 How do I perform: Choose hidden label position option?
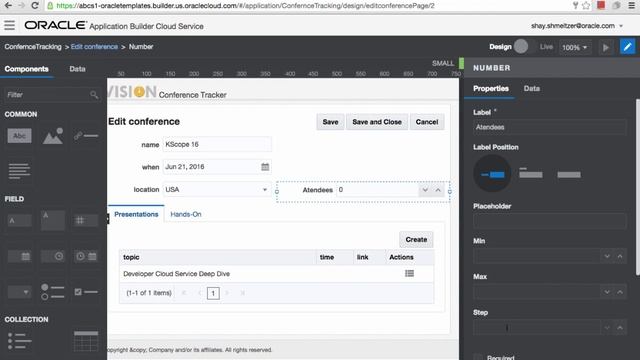click(569, 175)
